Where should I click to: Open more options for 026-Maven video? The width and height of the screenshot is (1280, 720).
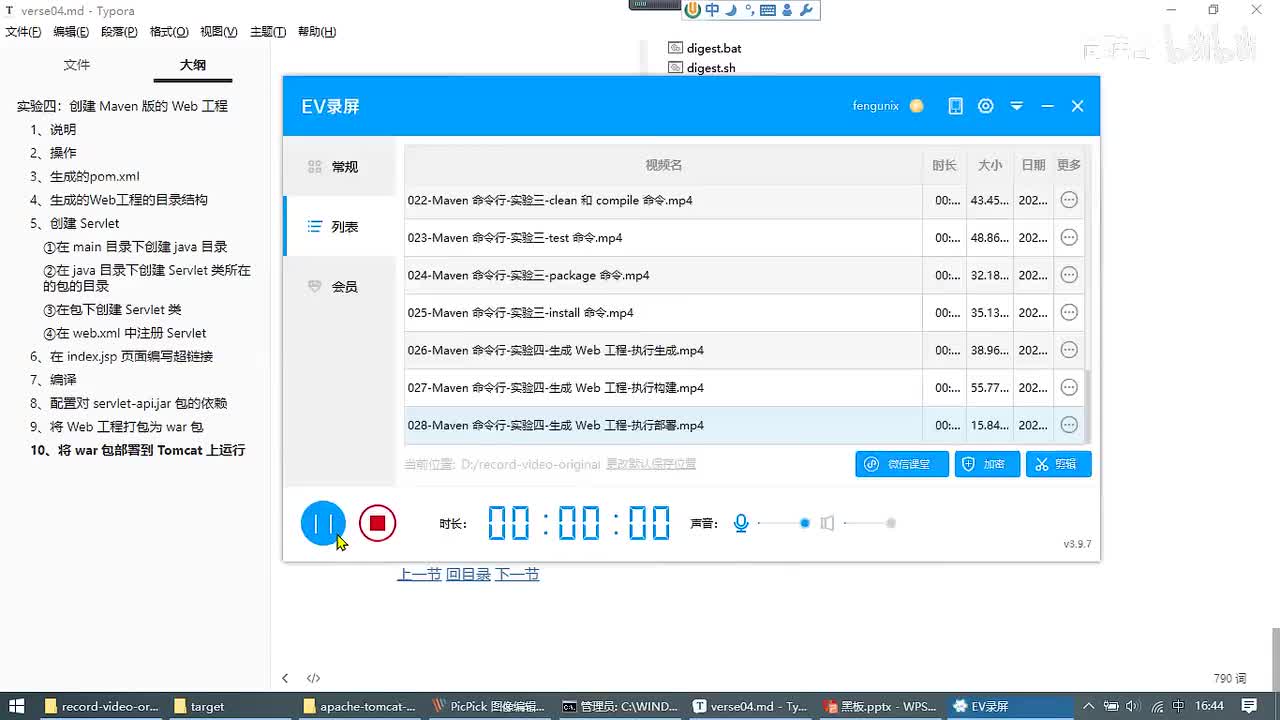1069,350
